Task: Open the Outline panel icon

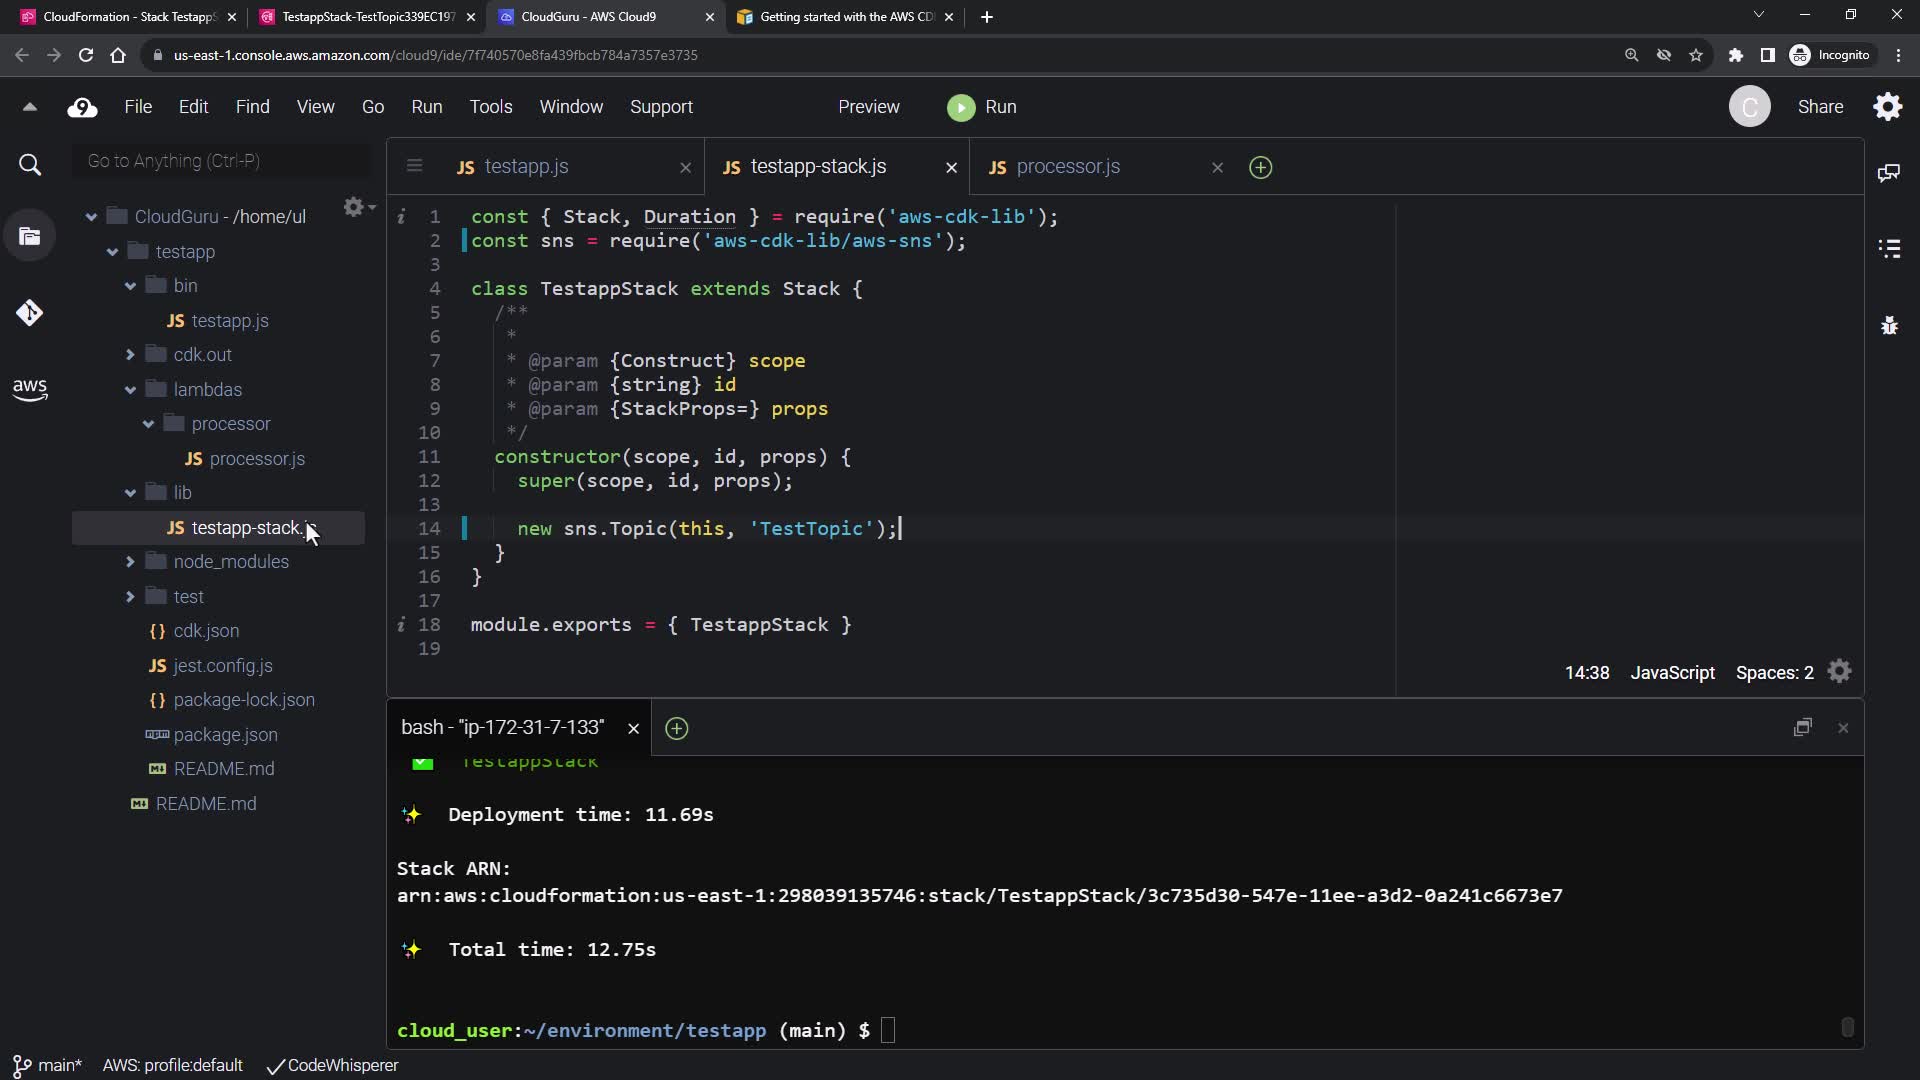Action: (1889, 249)
